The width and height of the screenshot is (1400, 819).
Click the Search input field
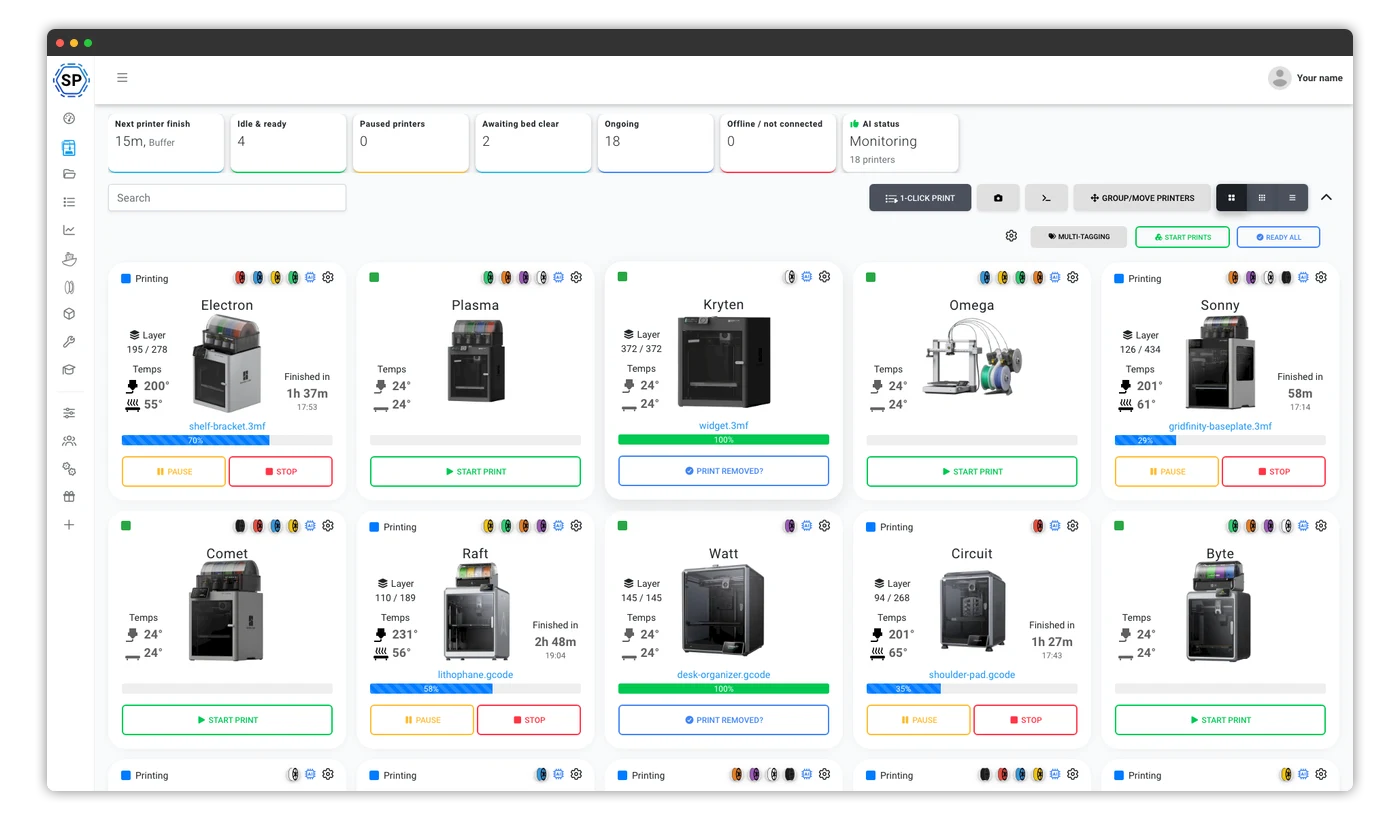(227, 198)
